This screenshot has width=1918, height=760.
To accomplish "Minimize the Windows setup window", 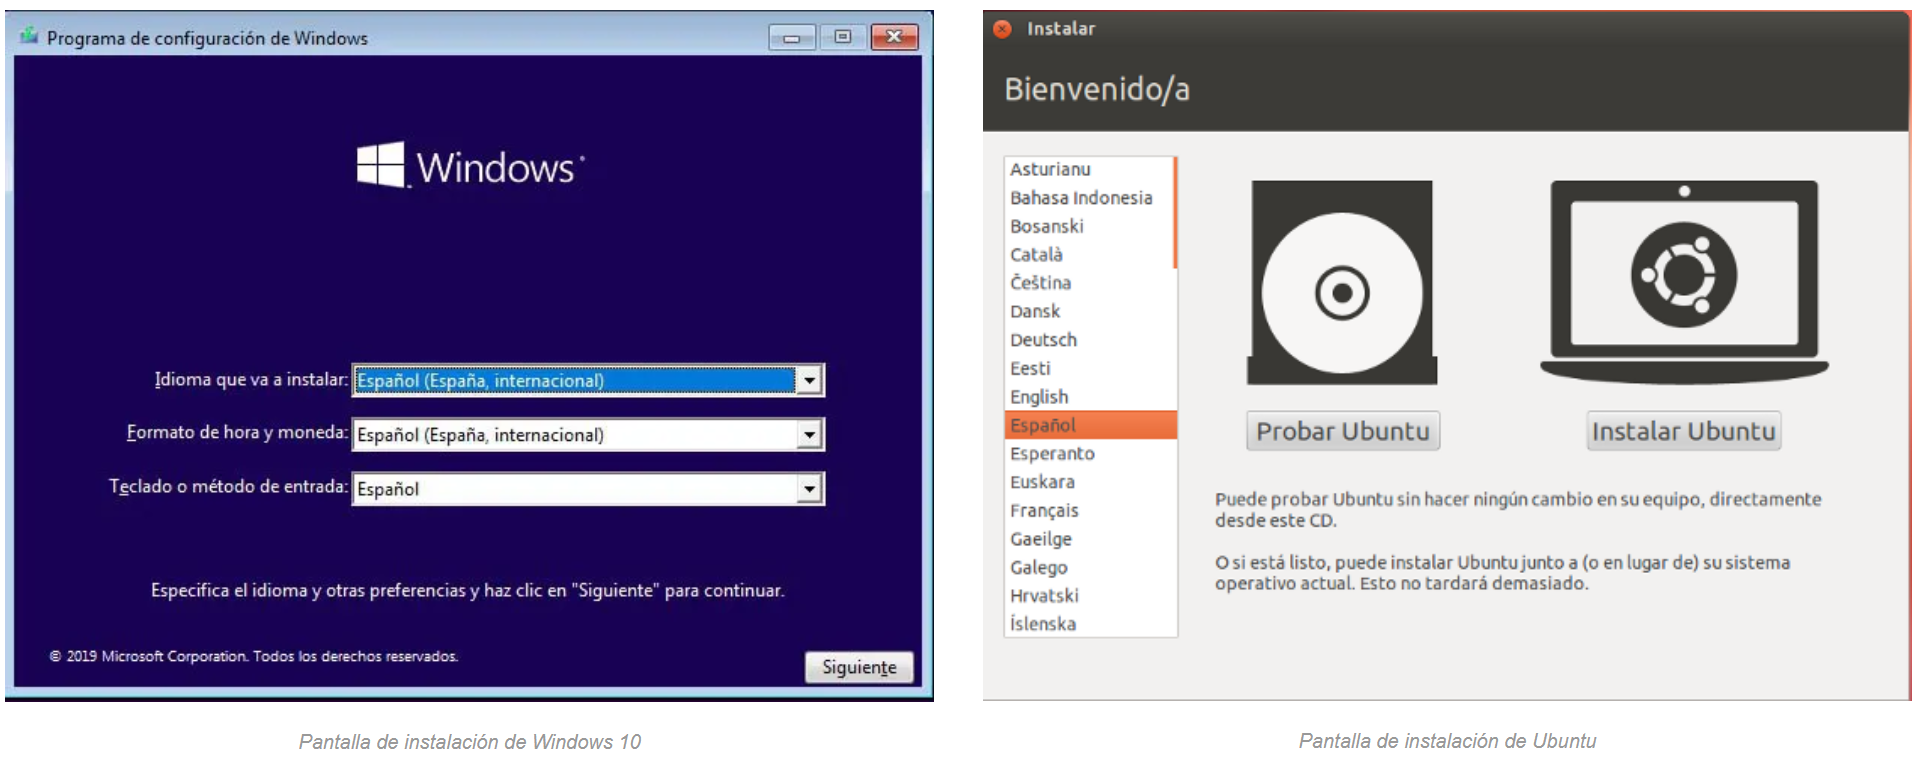I will pyautogui.click(x=791, y=38).
